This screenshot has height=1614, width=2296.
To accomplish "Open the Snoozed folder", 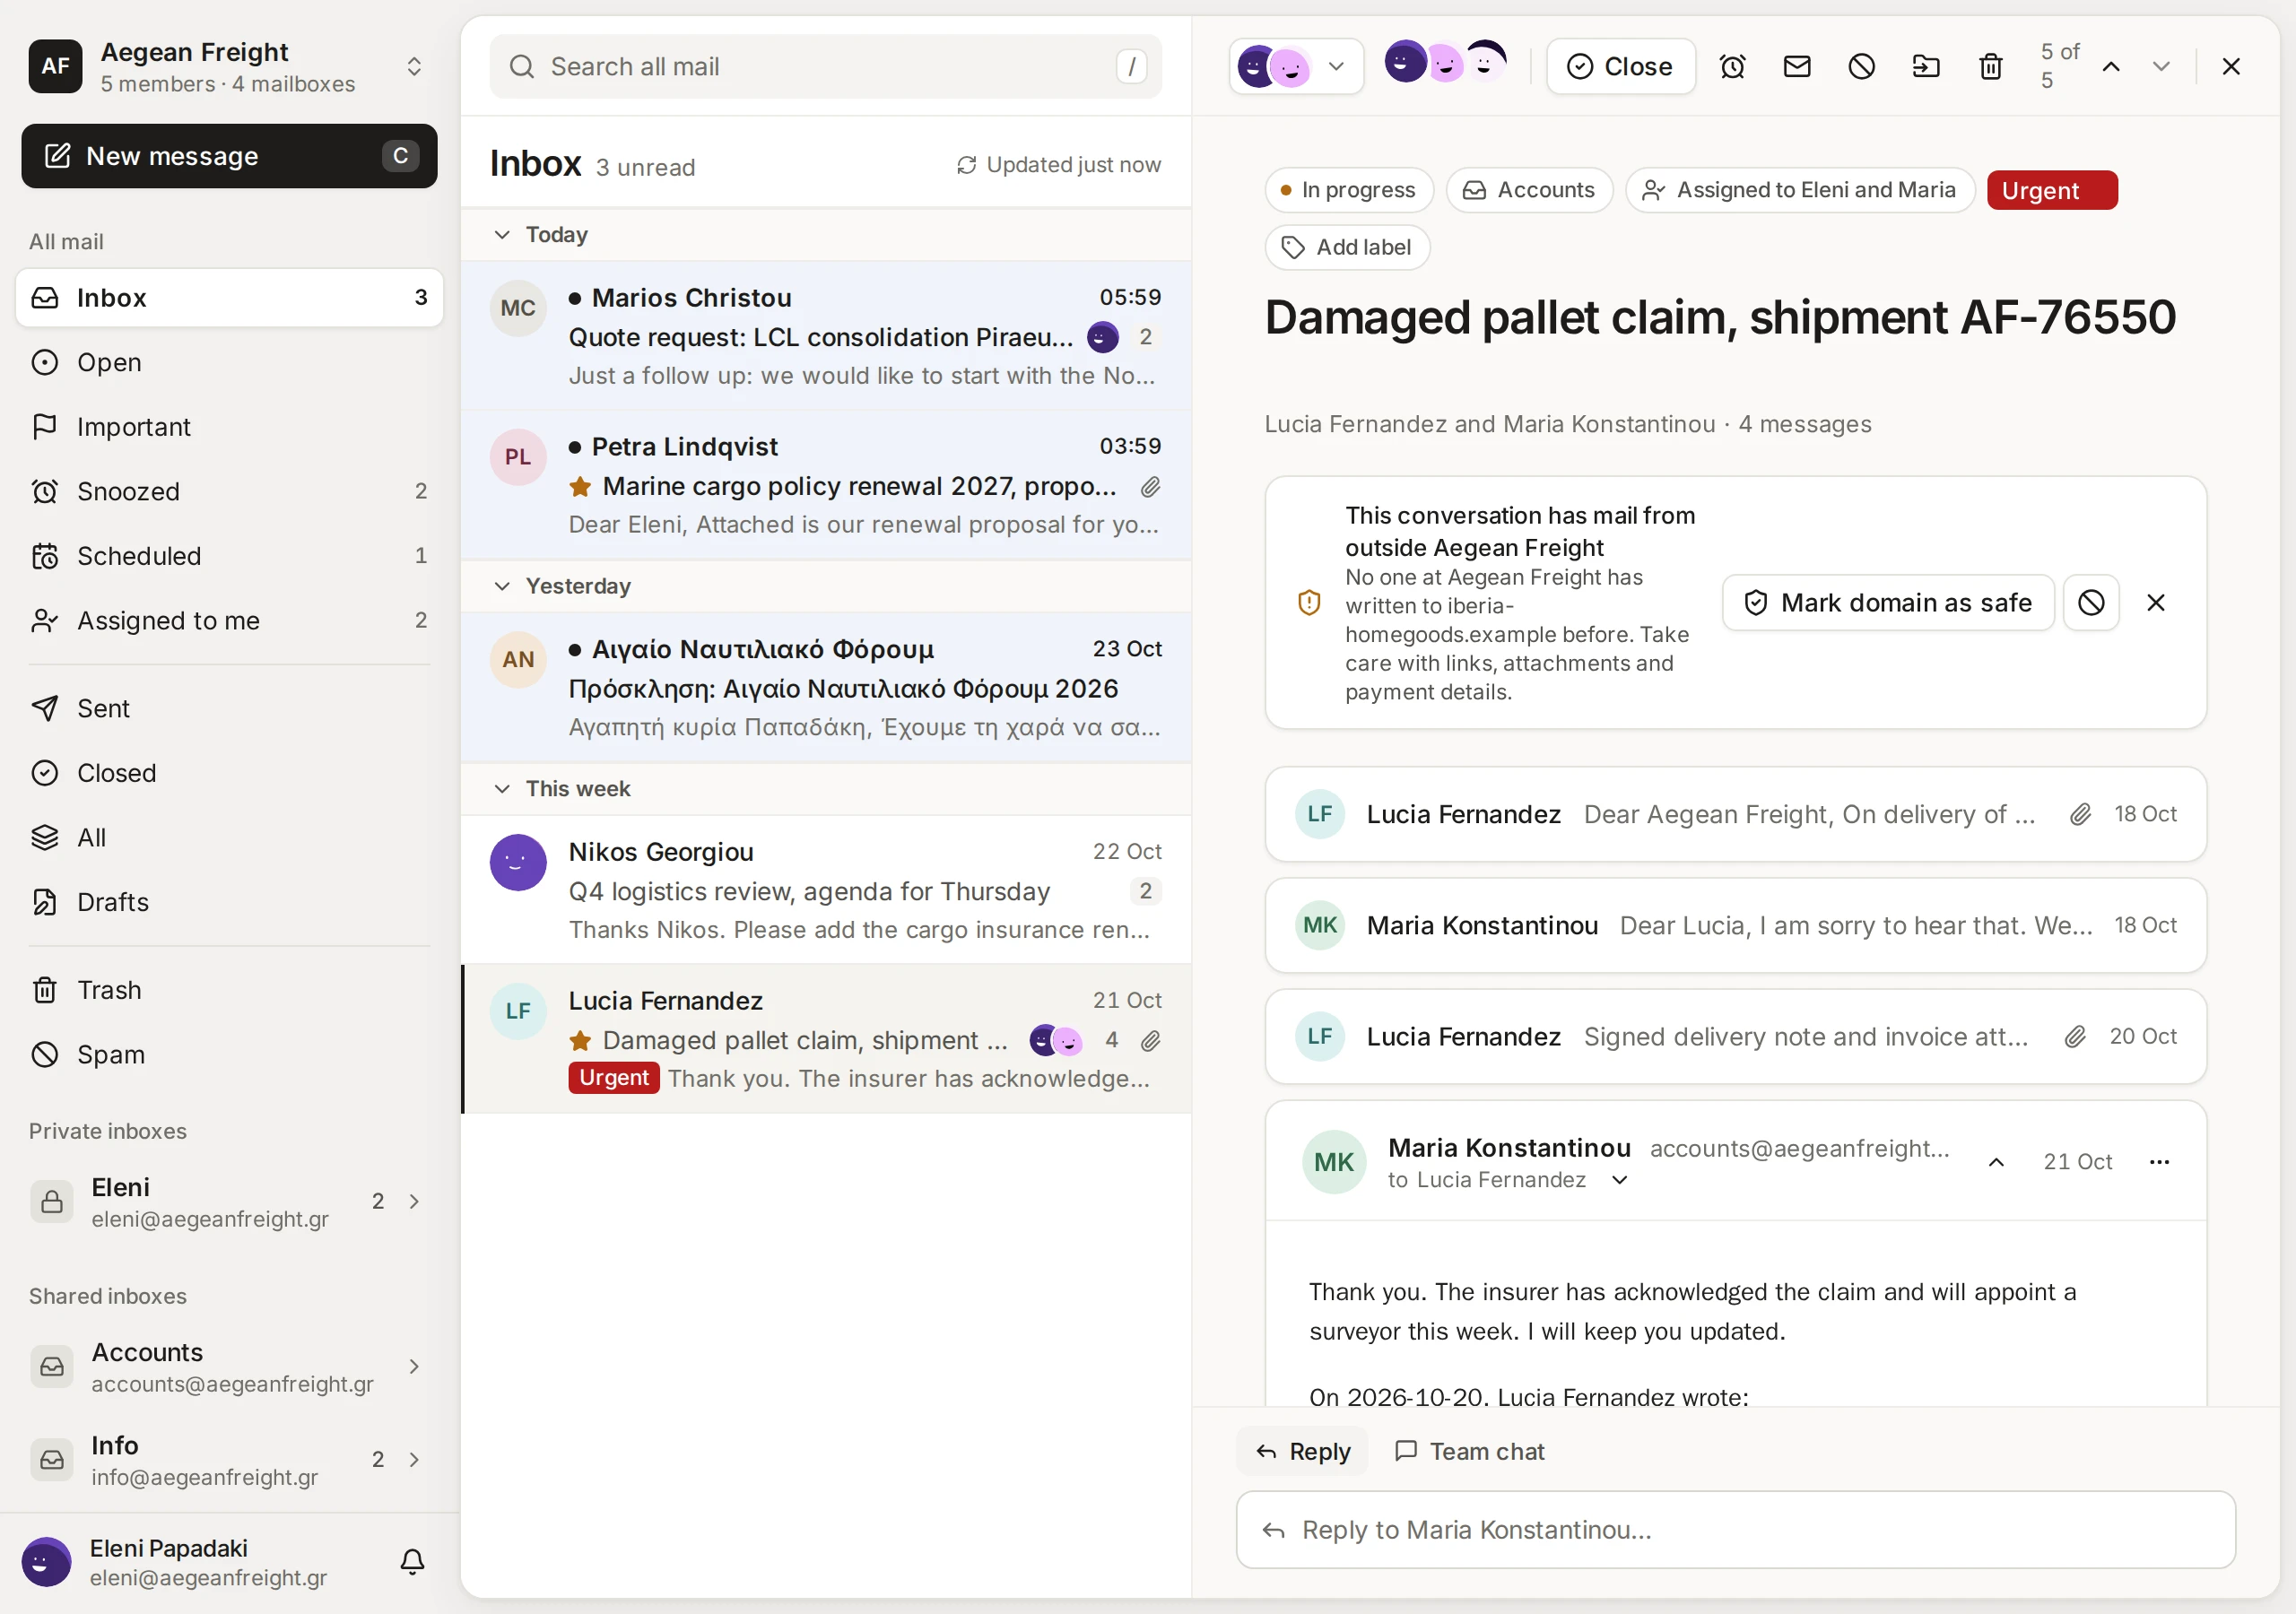I will 229,491.
